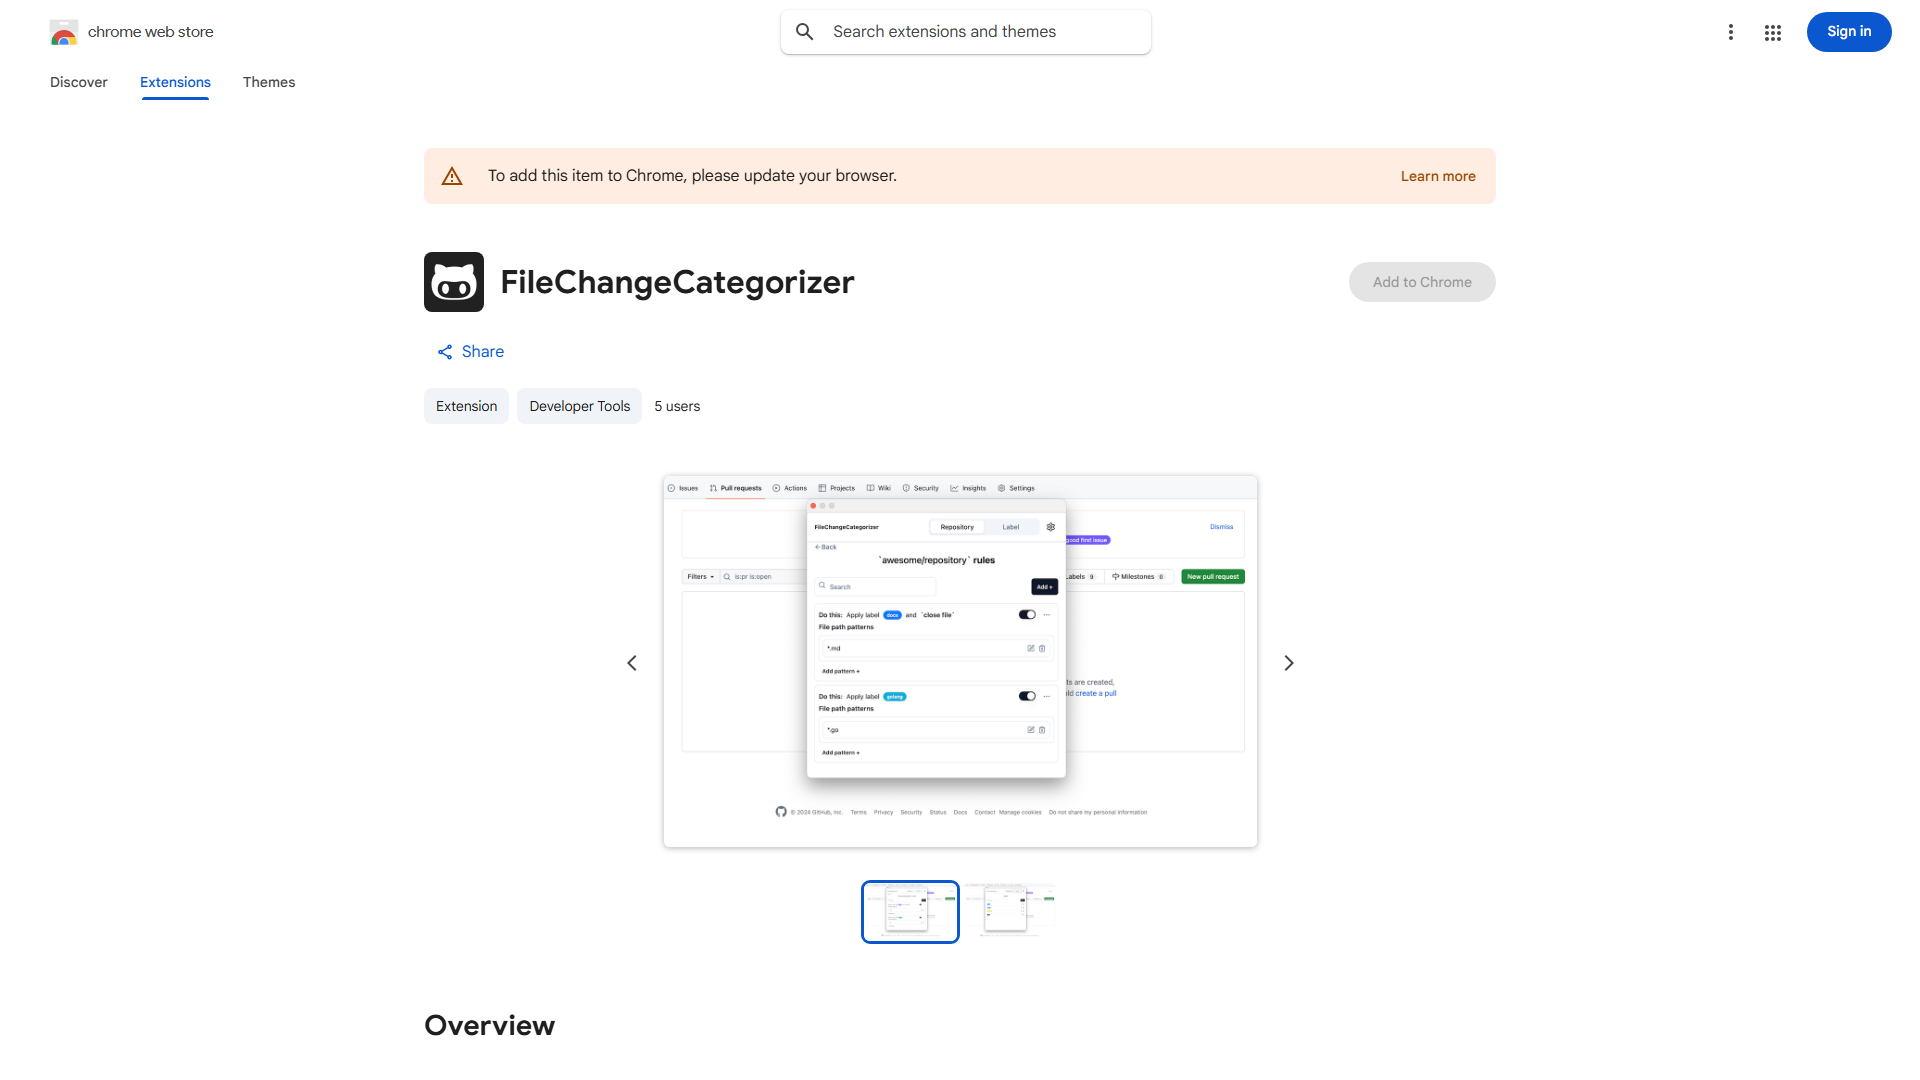Open the Themes tab
This screenshot has width=1920, height=1080.
(268, 82)
